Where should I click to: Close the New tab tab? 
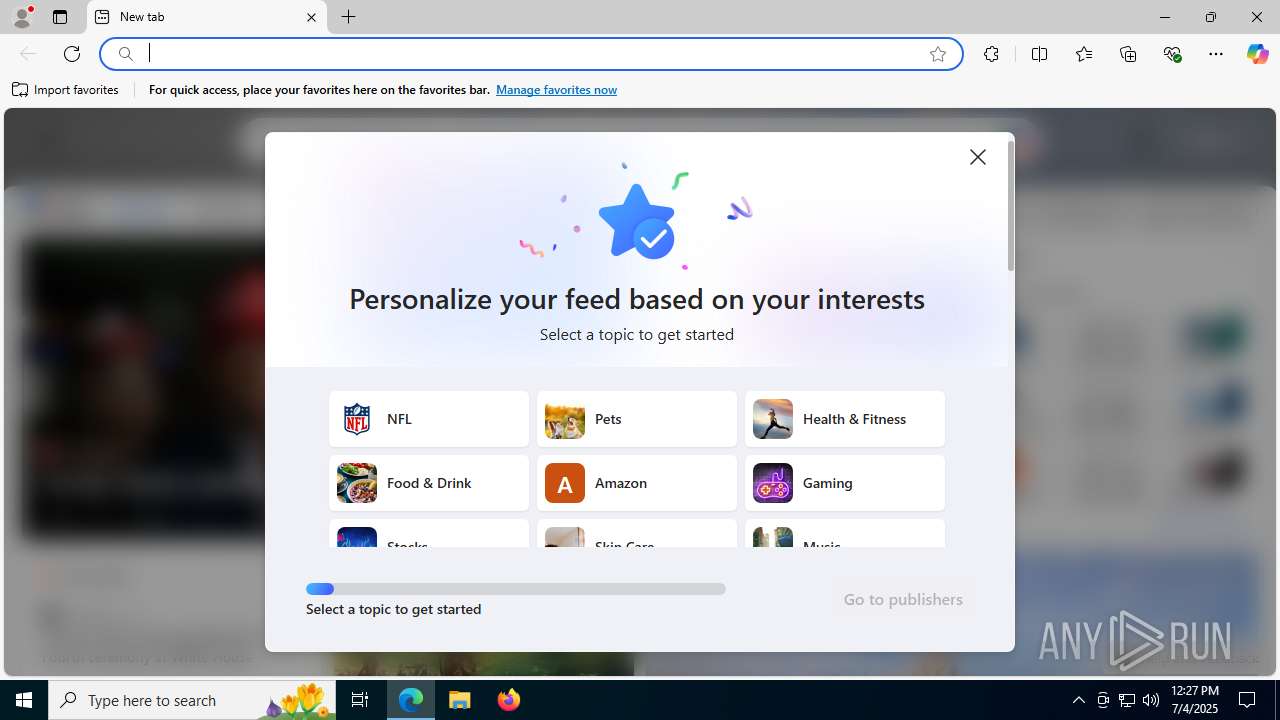coord(311,17)
